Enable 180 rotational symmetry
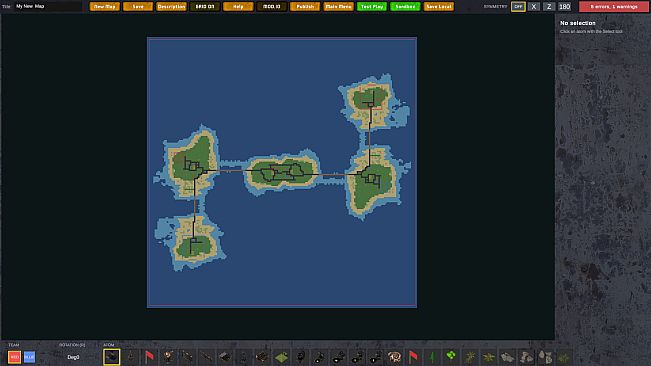 click(564, 7)
